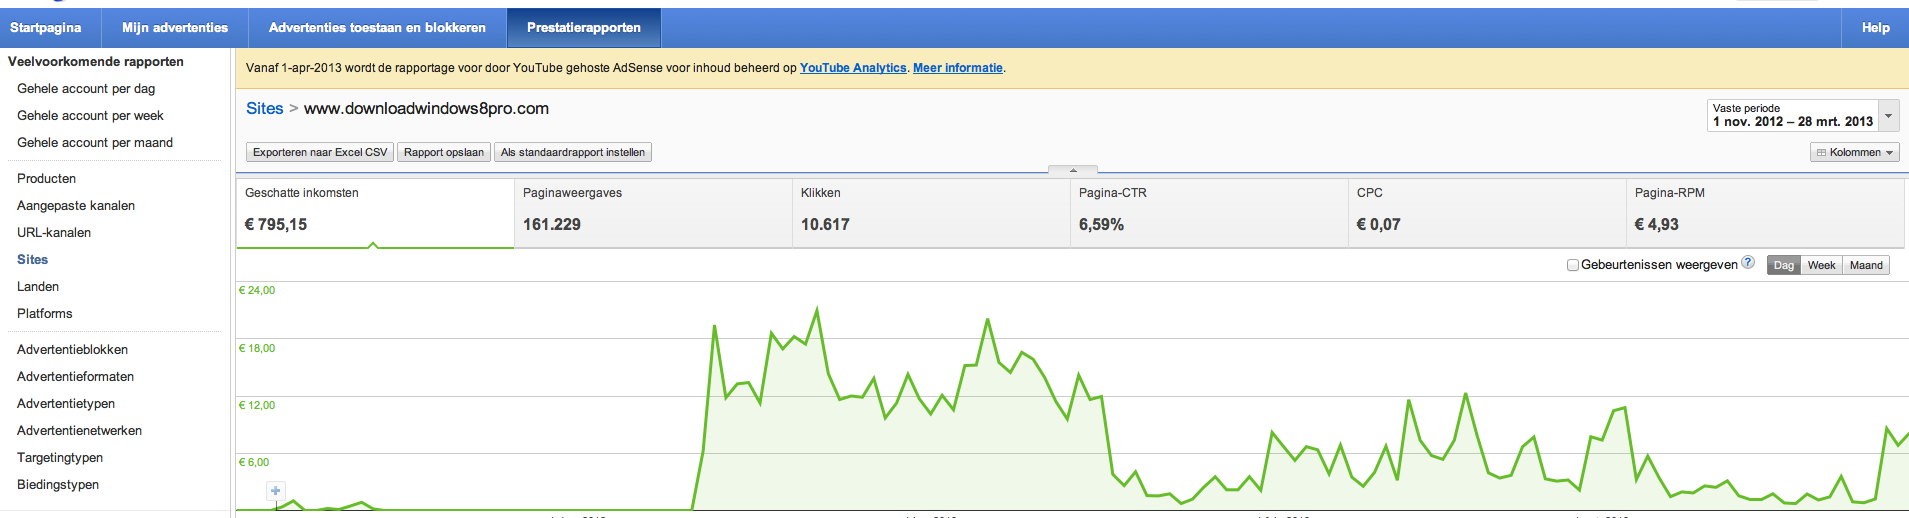The image size is (1909, 518).
Task: Select Sites in the sidebar
Action: click(x=32, y=259)
